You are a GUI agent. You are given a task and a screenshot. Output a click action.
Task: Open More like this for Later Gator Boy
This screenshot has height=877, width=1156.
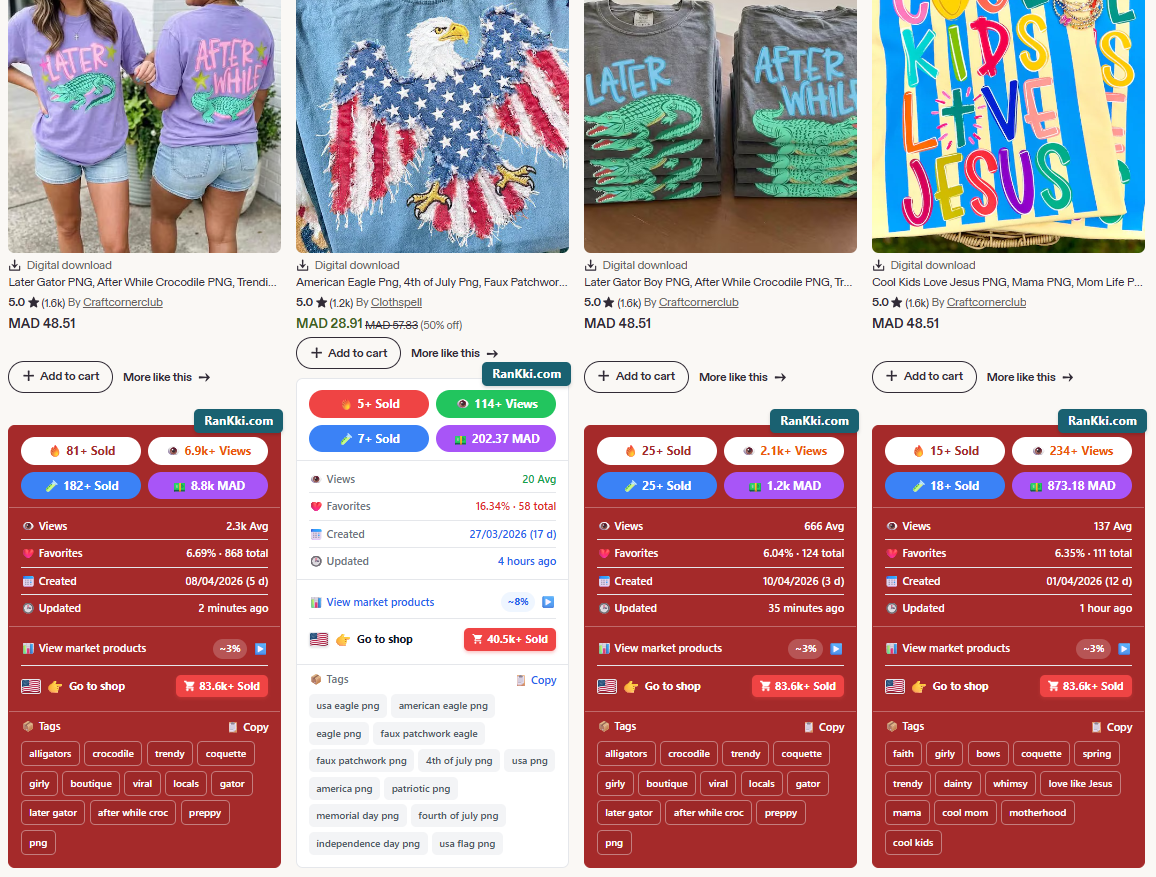tap(742, 377)
